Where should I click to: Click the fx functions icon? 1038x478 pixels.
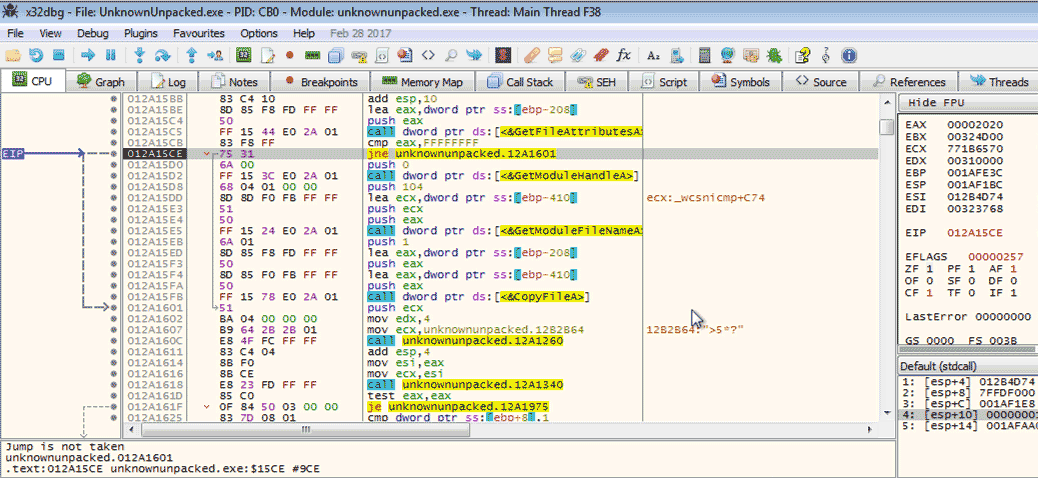[624, 55]
